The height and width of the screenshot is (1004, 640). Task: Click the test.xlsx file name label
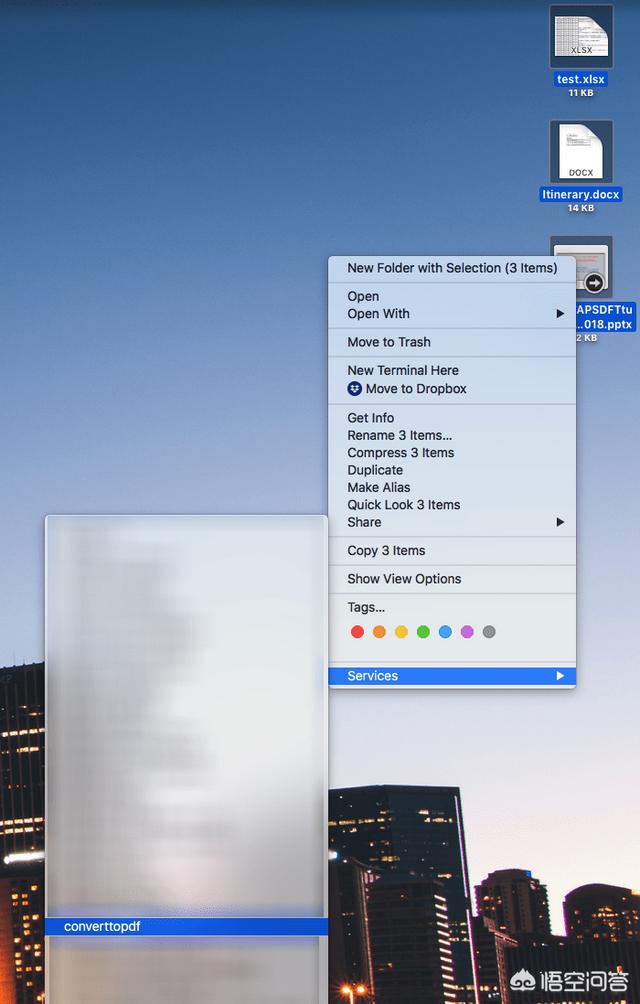point(580,79)
